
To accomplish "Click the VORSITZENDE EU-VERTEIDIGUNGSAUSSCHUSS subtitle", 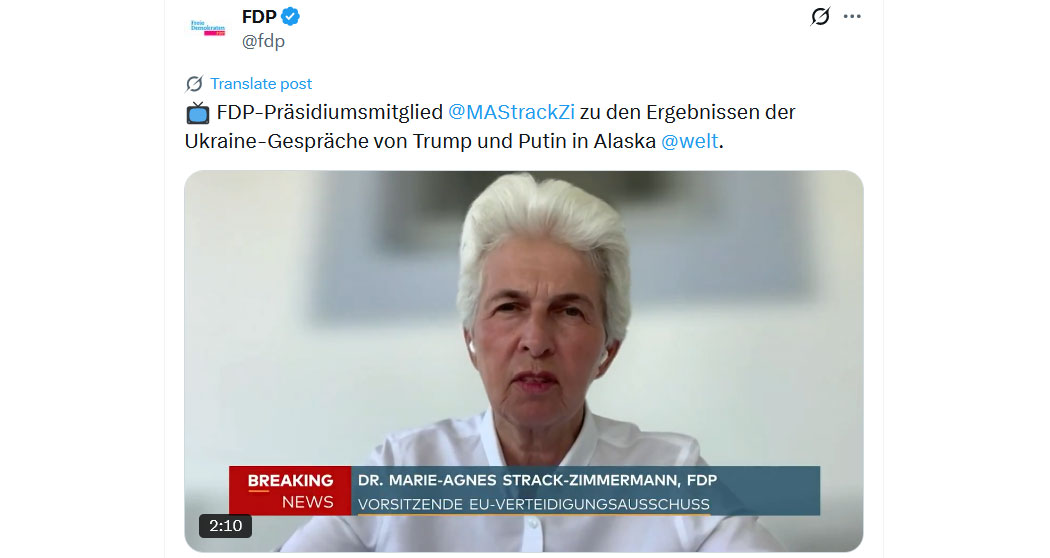I will pos(534,504).
